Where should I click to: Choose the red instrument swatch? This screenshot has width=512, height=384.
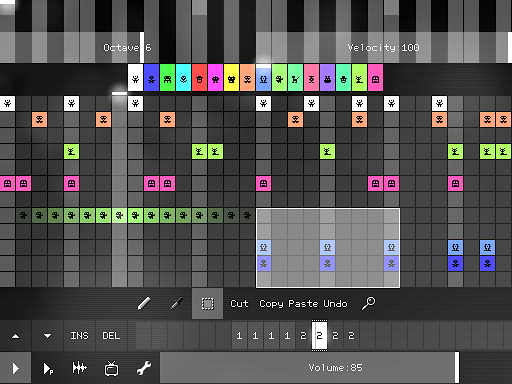pyautogui.click(x=199, y=78)
